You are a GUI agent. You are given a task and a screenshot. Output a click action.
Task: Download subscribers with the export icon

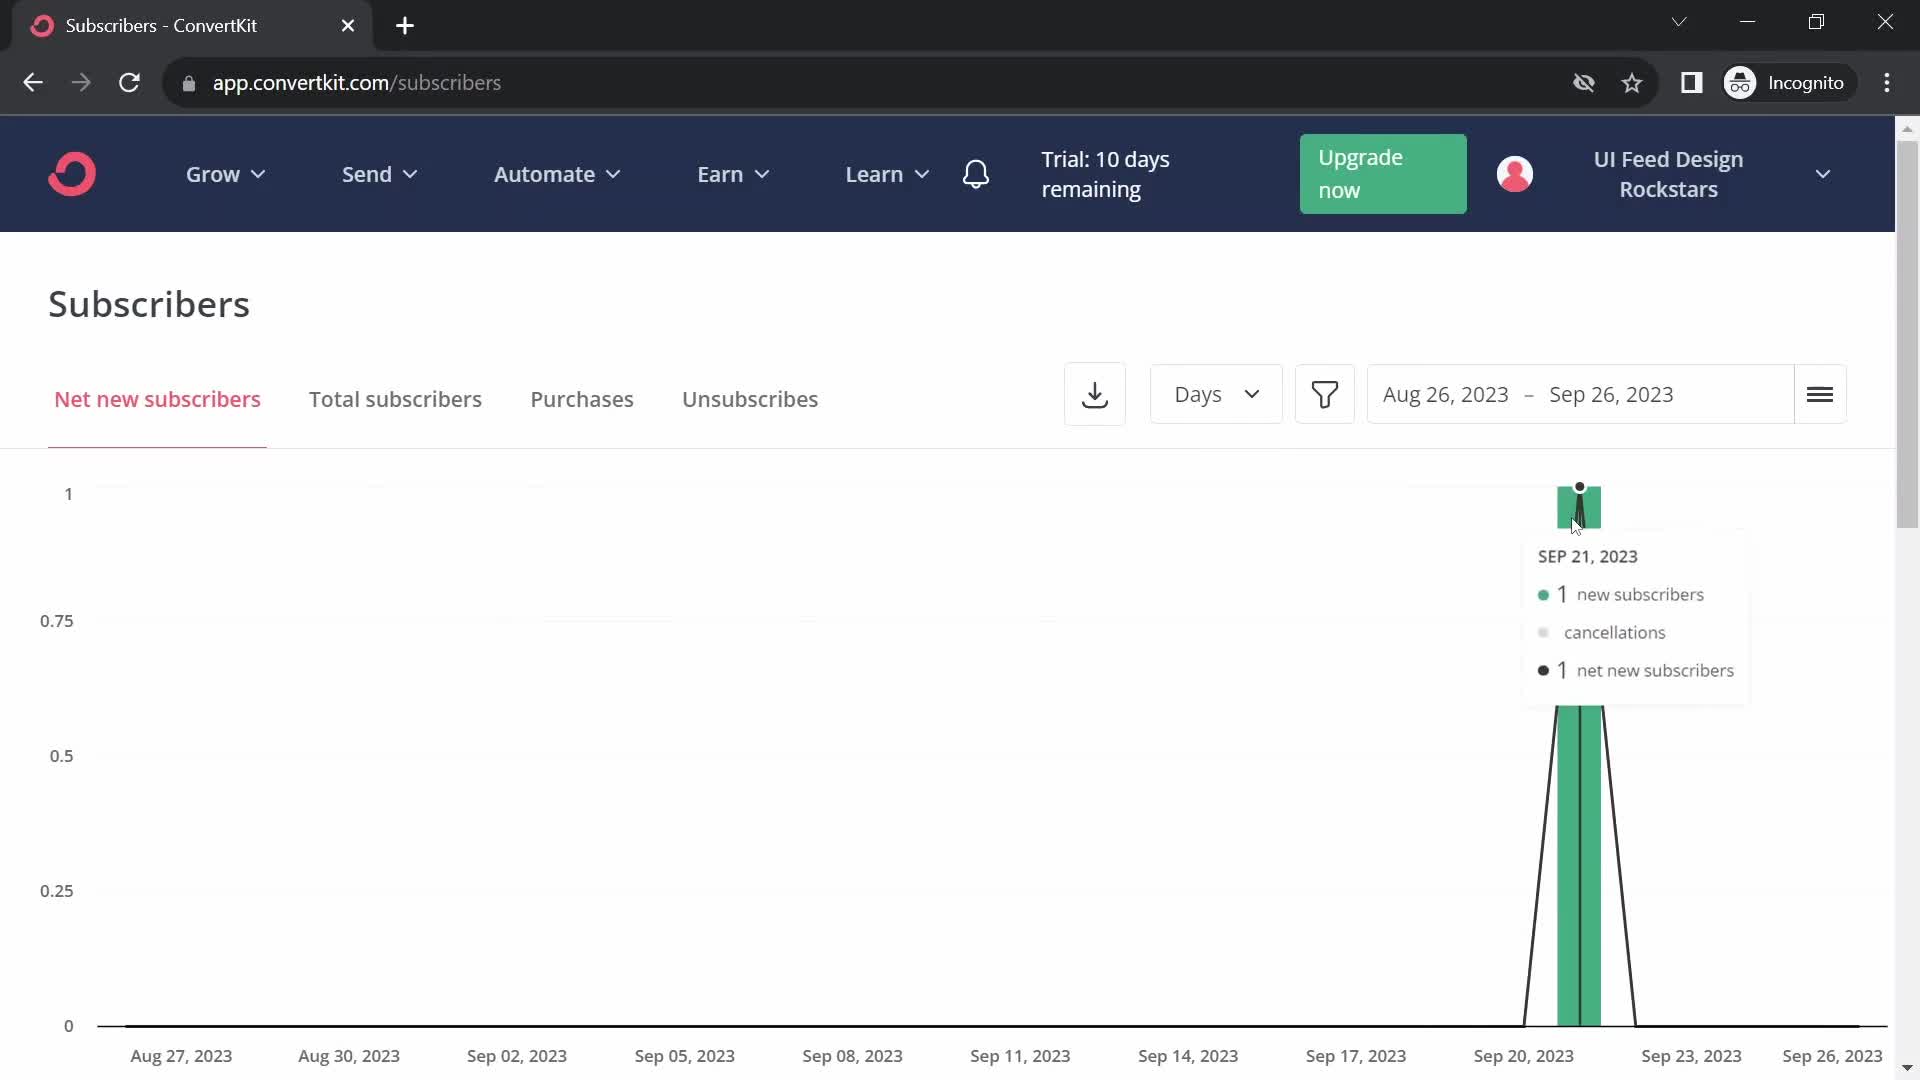[x=1095, y=395]
